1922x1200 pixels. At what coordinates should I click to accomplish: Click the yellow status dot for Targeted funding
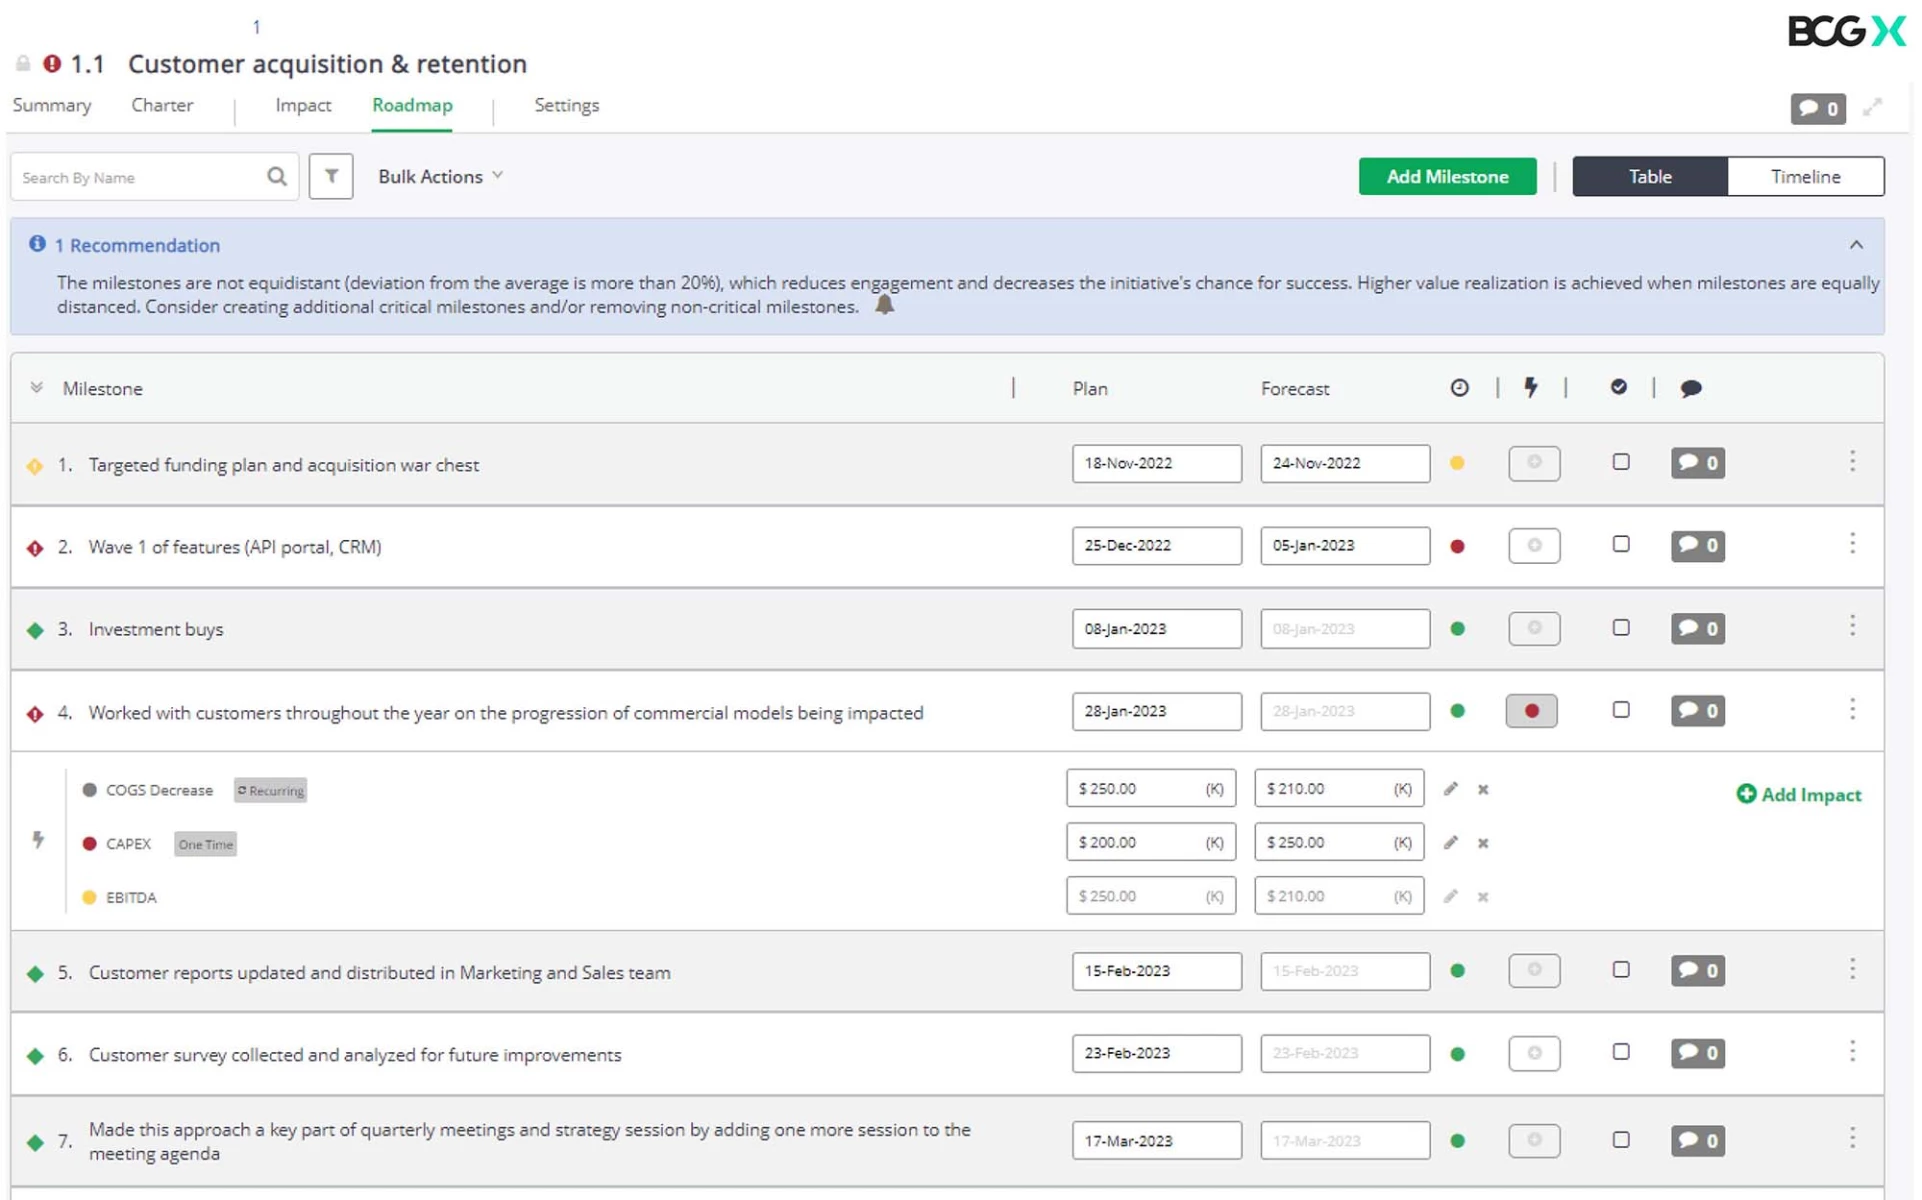coord(1457,463)
